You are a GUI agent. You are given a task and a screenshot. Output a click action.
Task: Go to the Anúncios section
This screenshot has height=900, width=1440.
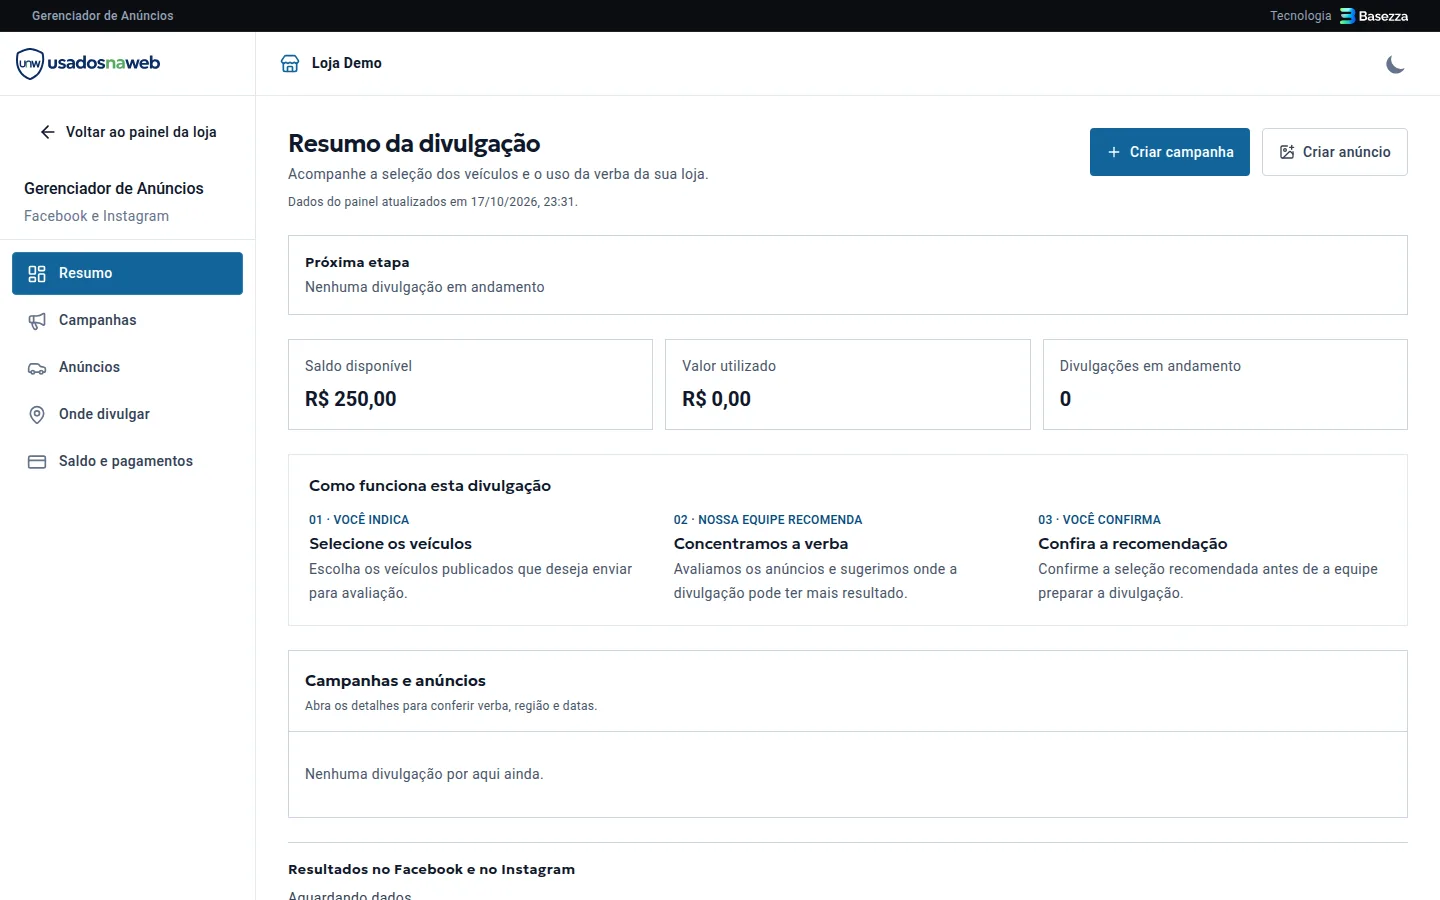[x=127, y=367]
